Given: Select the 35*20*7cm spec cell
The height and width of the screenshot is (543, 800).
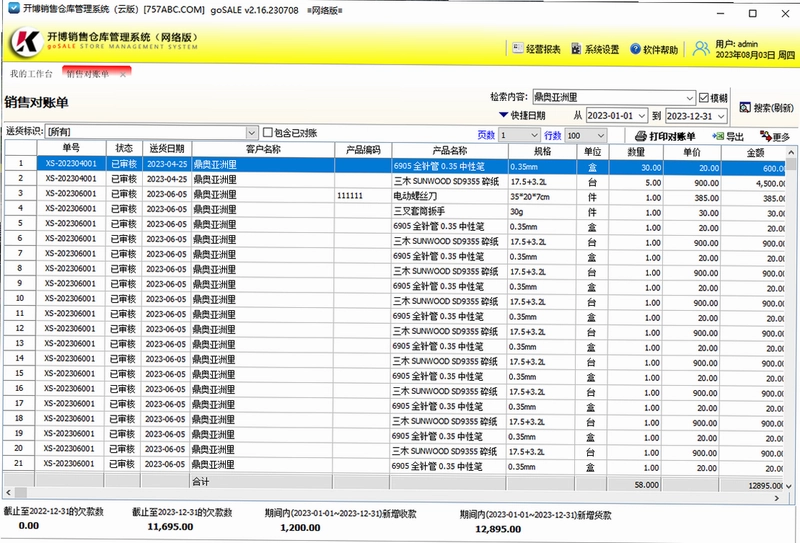Looking at the screenshot, I should (x=542, y=196).
